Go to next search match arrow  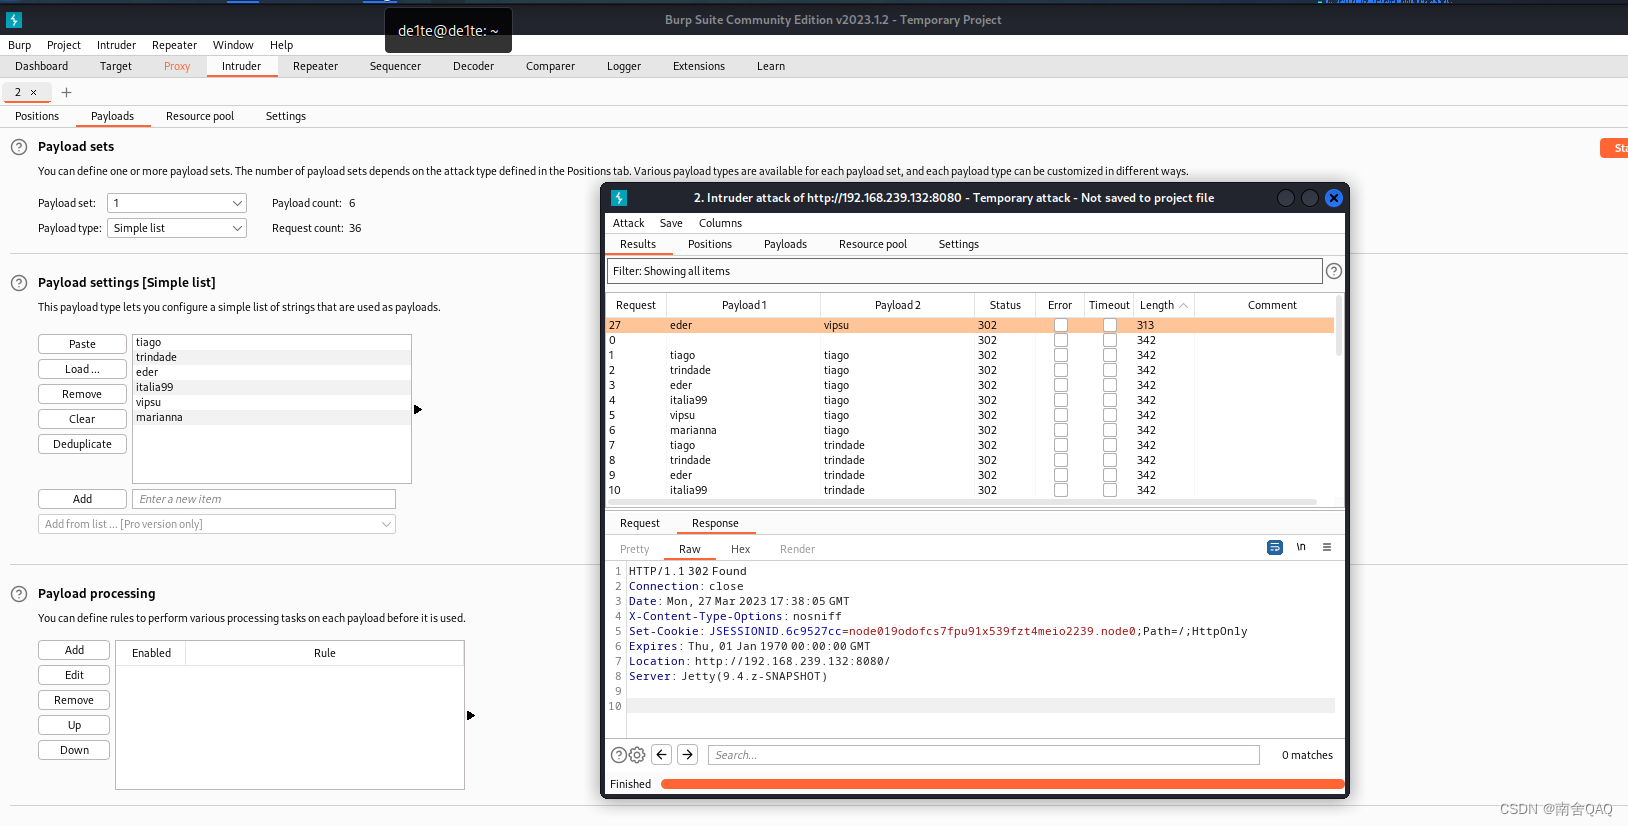tap(688, 755)
